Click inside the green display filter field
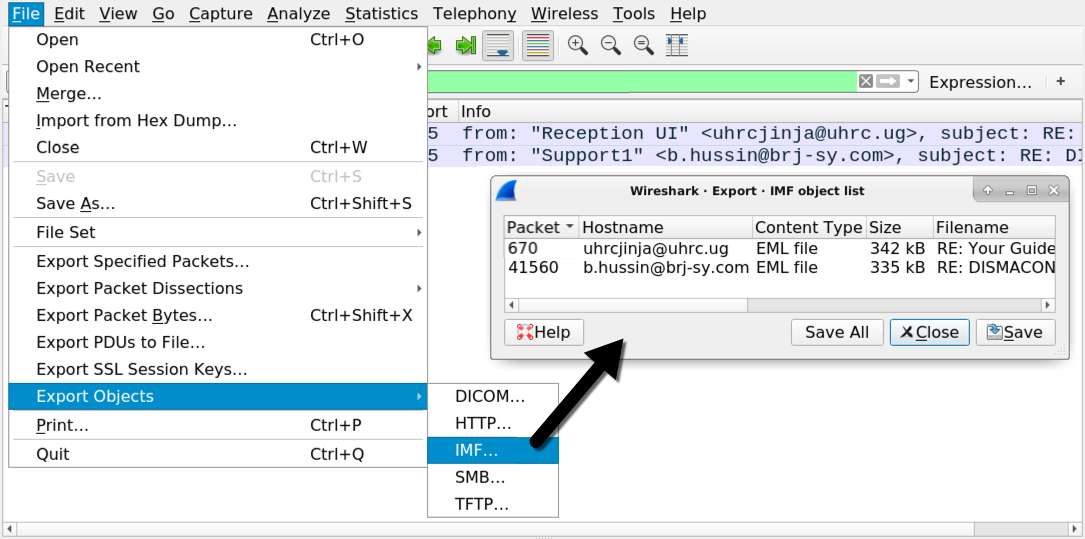Viewport: 1085px width, 539px height. coord(642,82)
